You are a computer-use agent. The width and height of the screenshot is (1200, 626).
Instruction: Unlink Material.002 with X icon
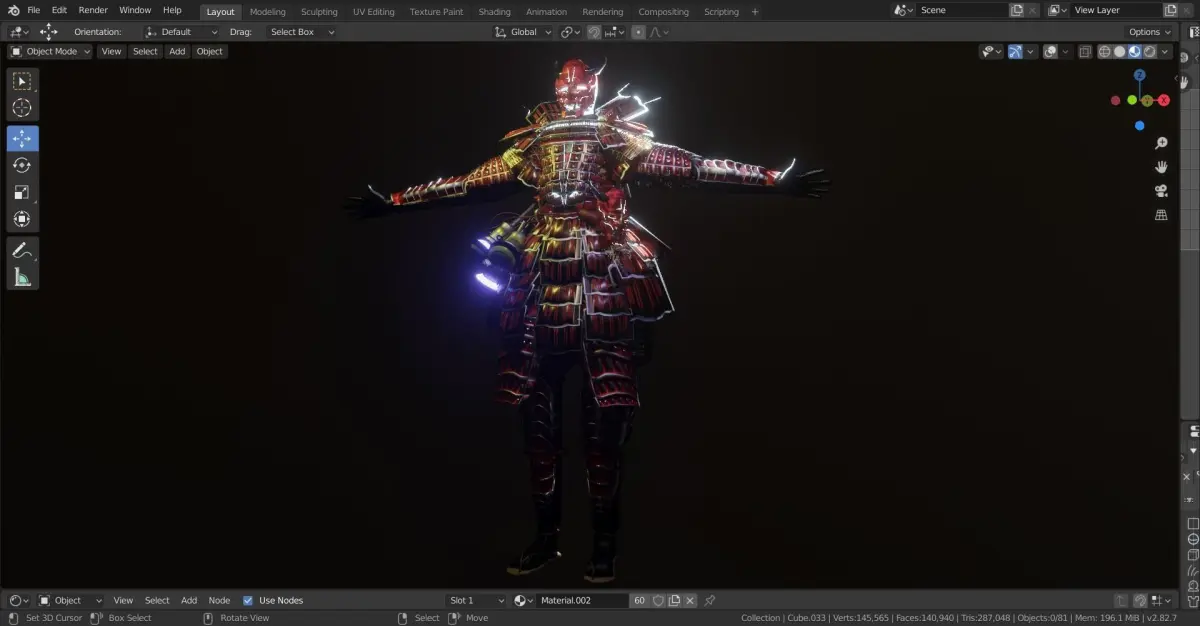click(x=691, y=600)
